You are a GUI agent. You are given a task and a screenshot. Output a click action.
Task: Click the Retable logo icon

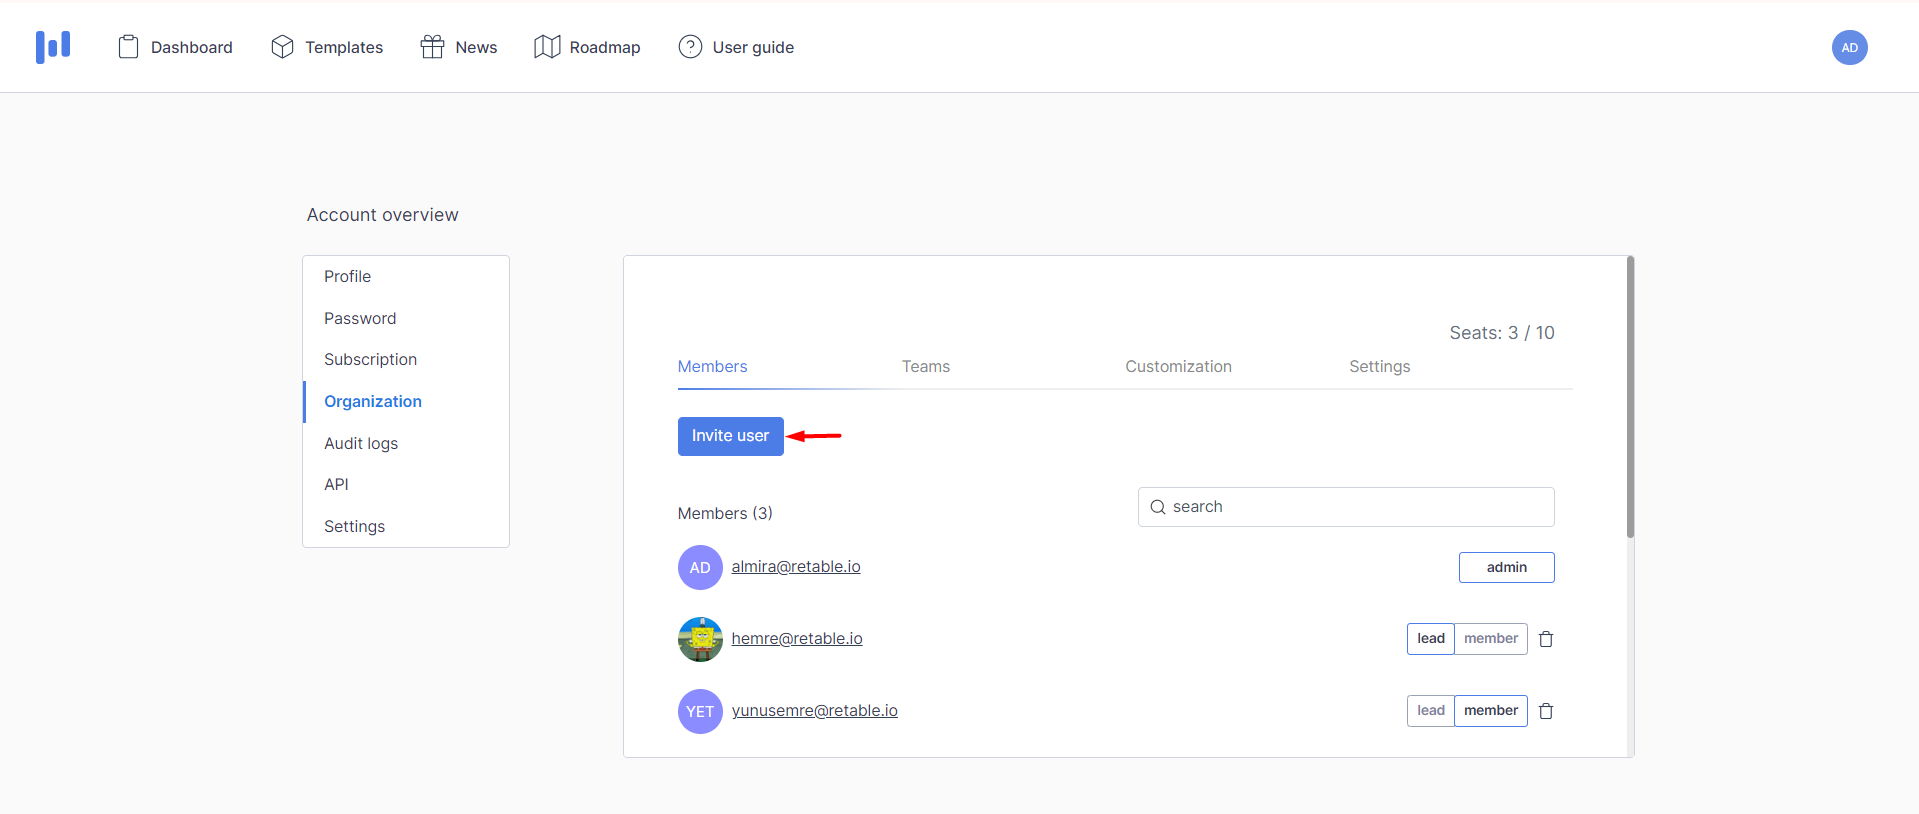53,47
